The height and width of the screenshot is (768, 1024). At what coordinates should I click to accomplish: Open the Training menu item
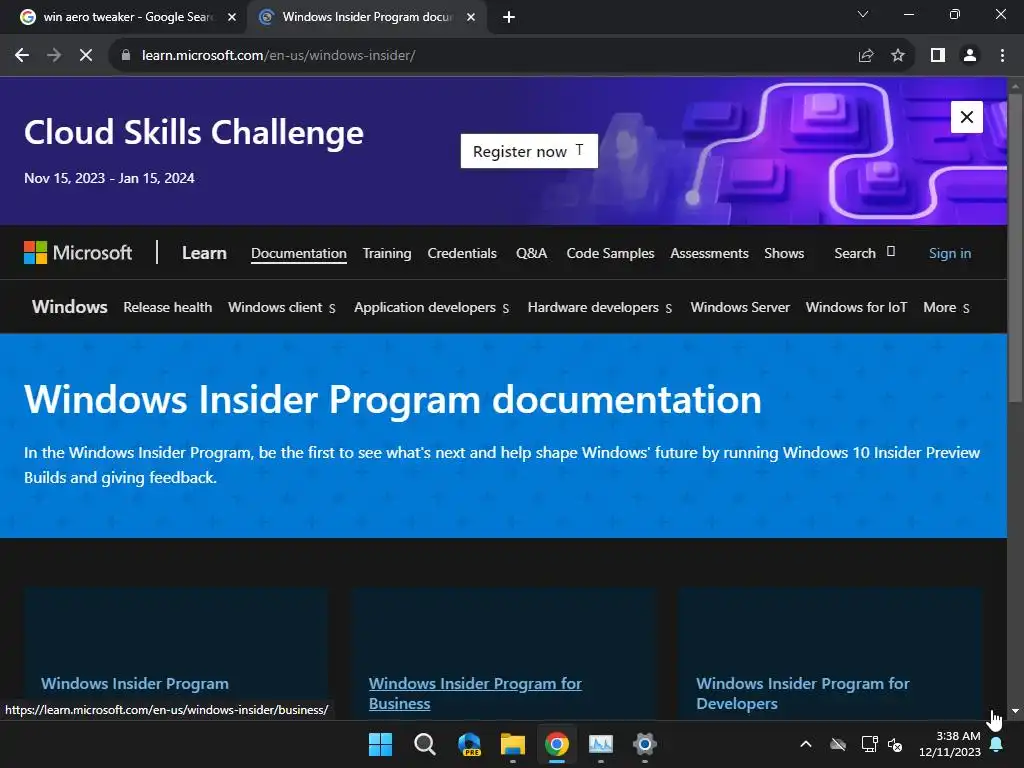[x=387, y=253]
